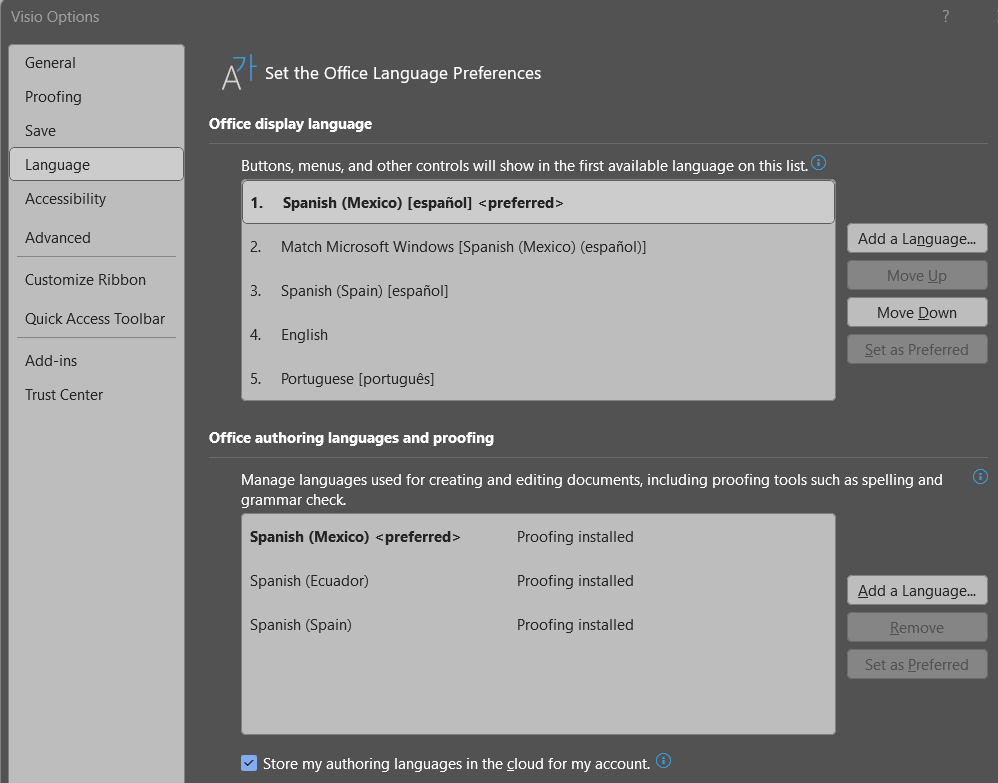Screen dimensions: 998x783
Task: Select Spanish (Mexico) preferred authoring language
Action: pyautogui.click(x=538, y=537)
